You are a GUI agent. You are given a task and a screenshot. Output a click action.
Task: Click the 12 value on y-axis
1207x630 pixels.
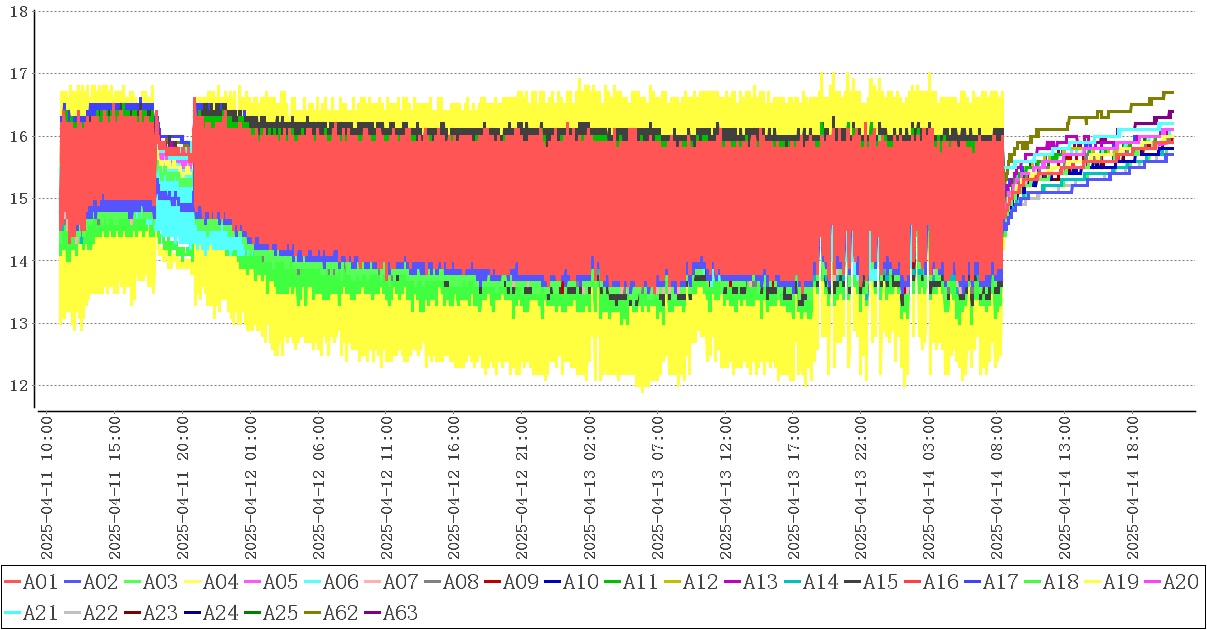[x=18, y=386]
